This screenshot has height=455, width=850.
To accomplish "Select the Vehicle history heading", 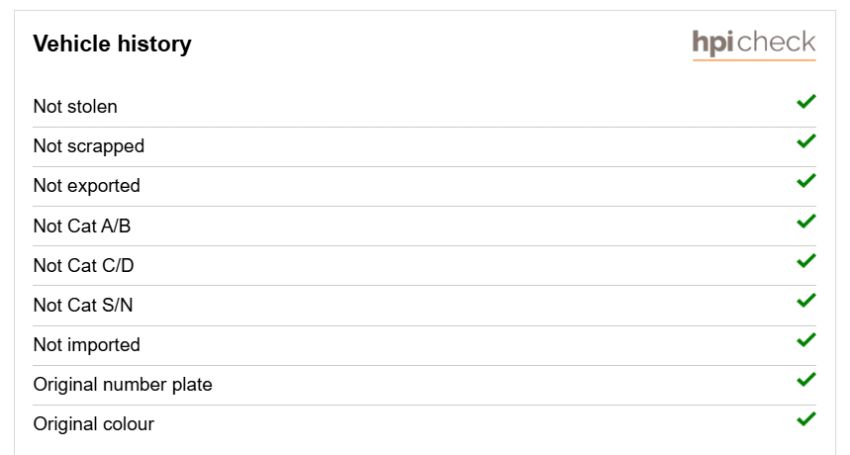I will tap(112, 44).
